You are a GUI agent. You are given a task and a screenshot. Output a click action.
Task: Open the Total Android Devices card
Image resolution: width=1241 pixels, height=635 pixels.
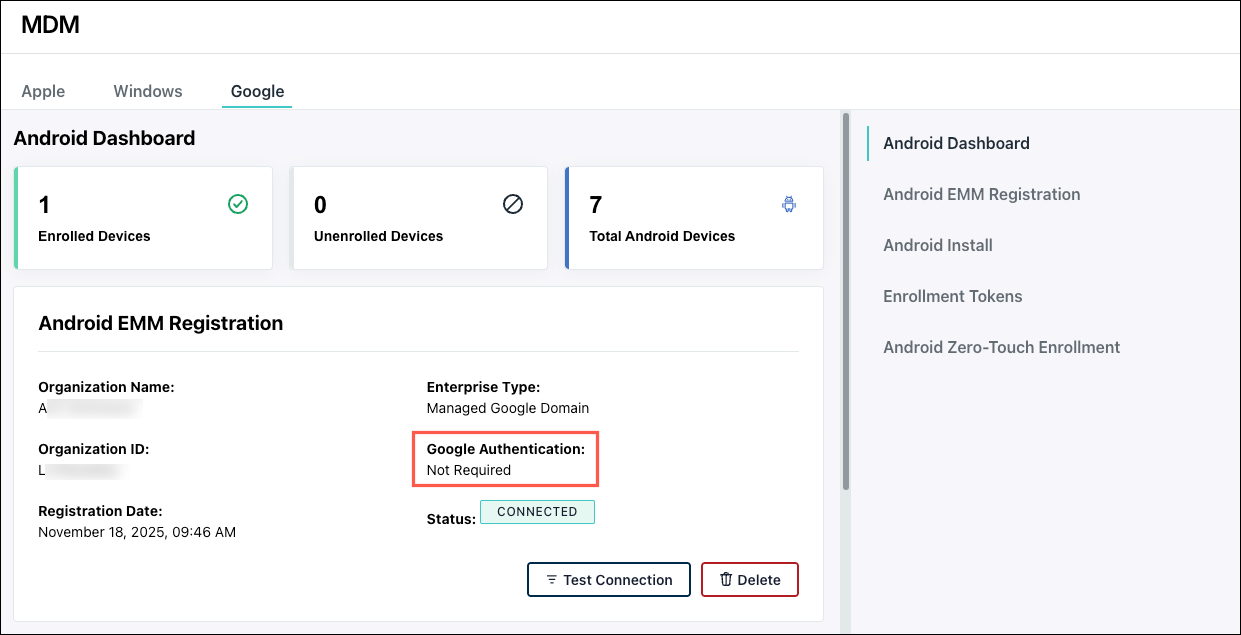pyautogui.click(x=694, y=218)
